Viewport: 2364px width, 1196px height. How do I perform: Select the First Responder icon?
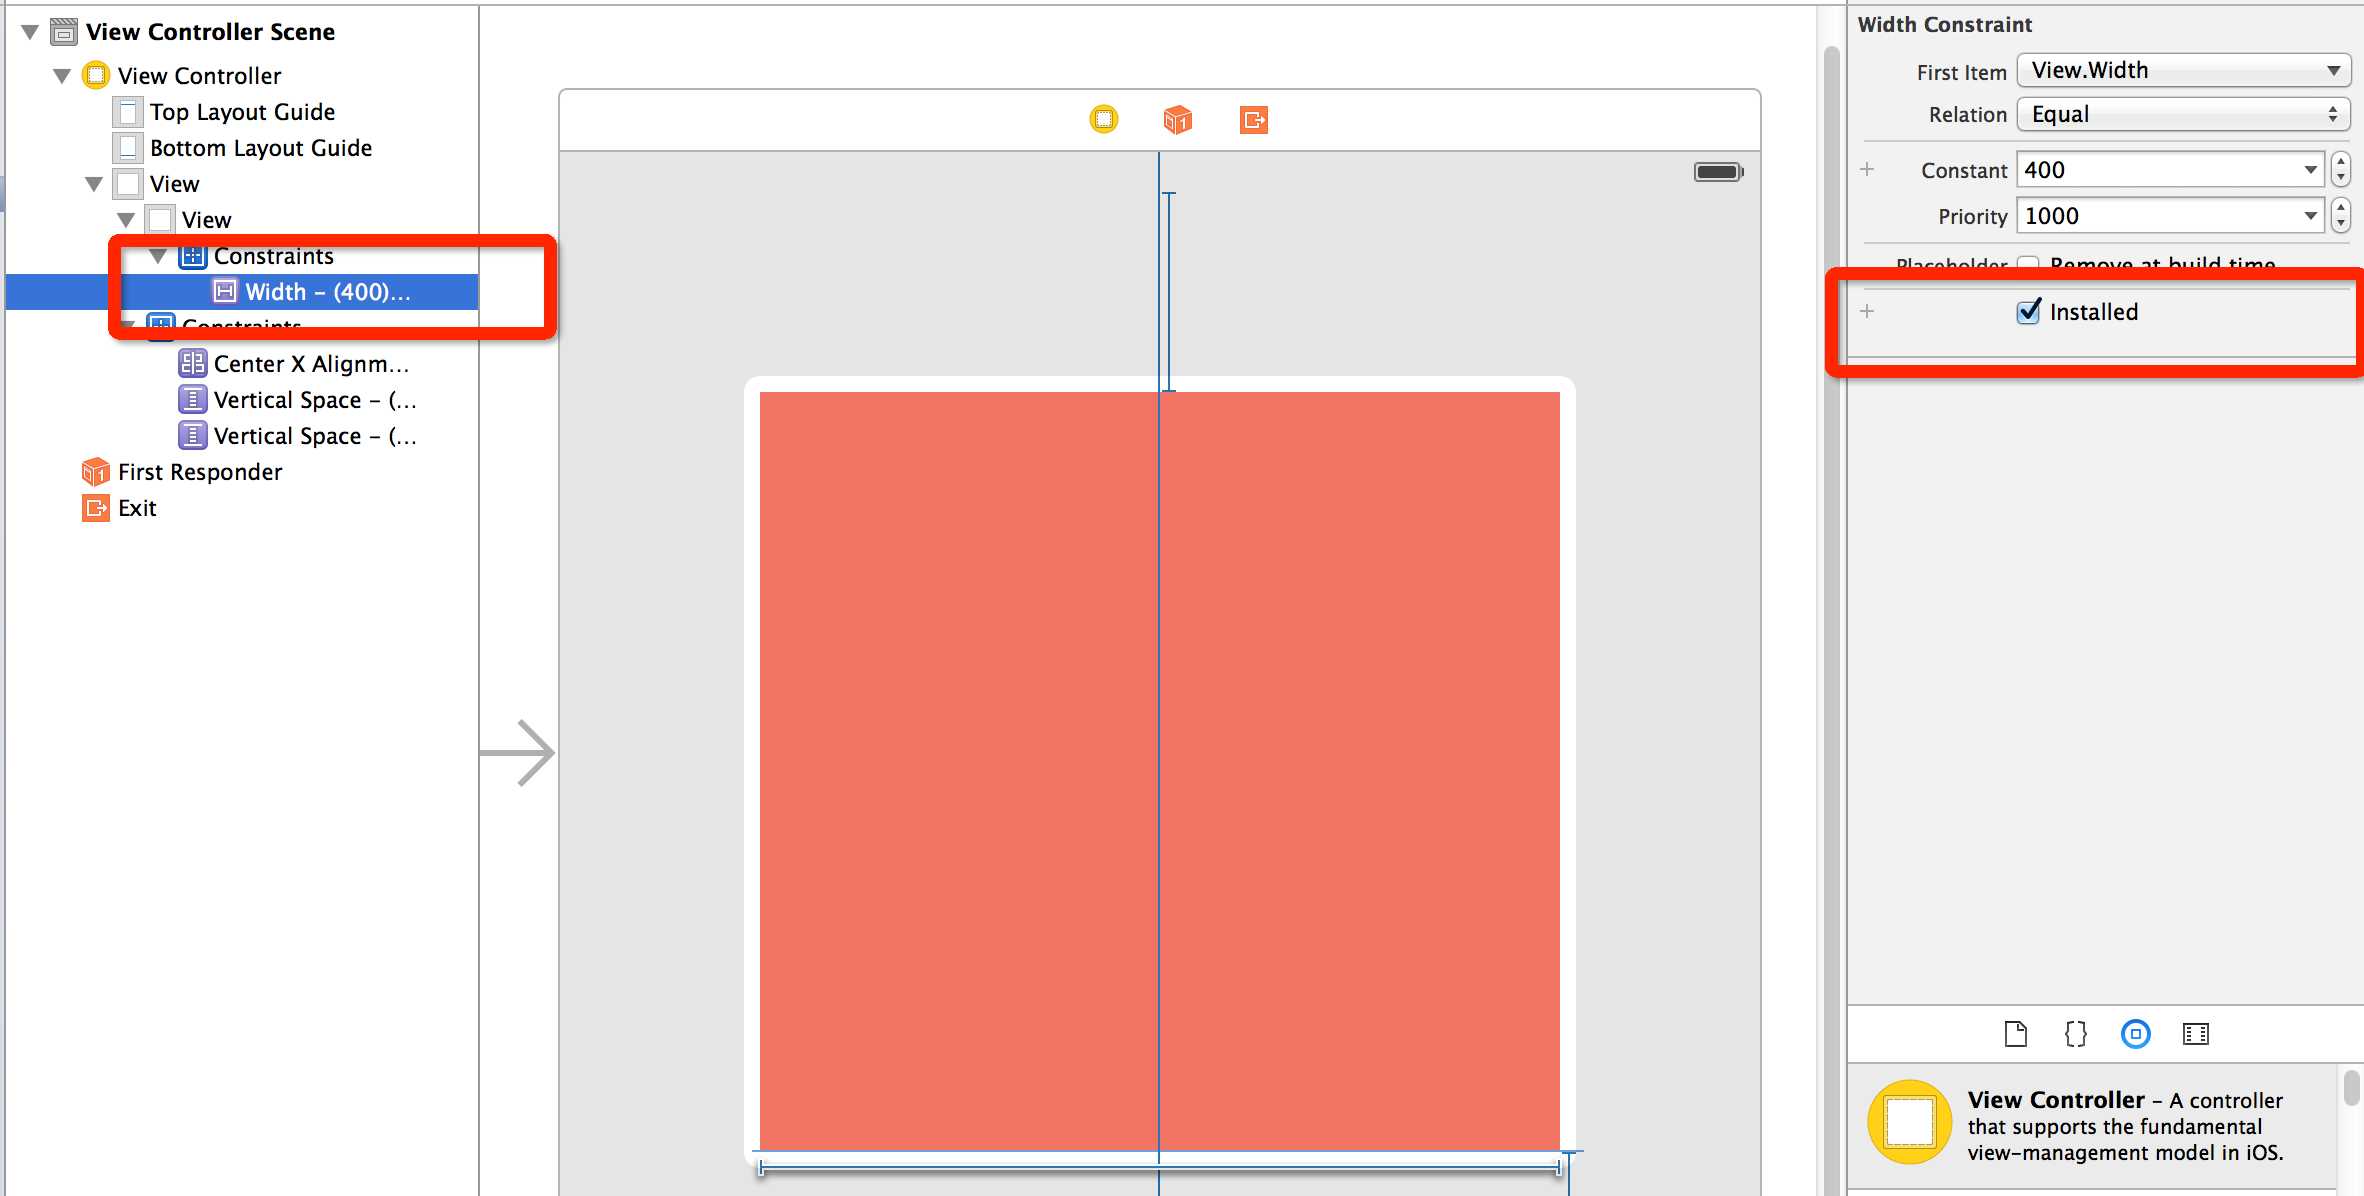[98, 471]
